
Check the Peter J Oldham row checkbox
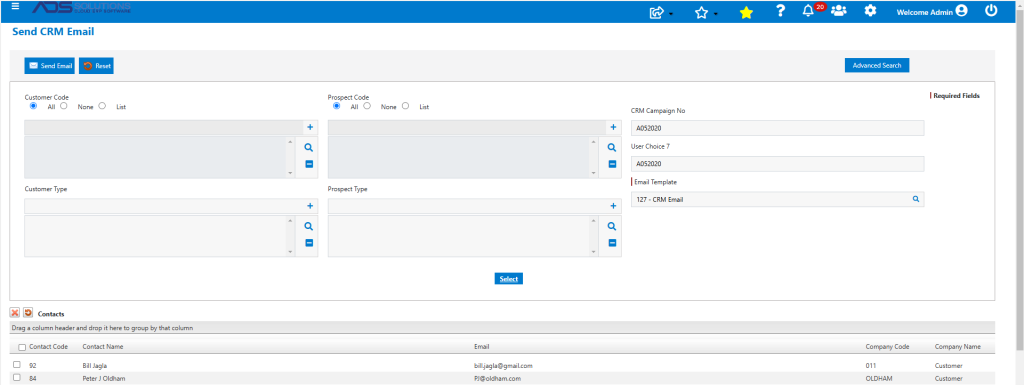tap(17, 378)
